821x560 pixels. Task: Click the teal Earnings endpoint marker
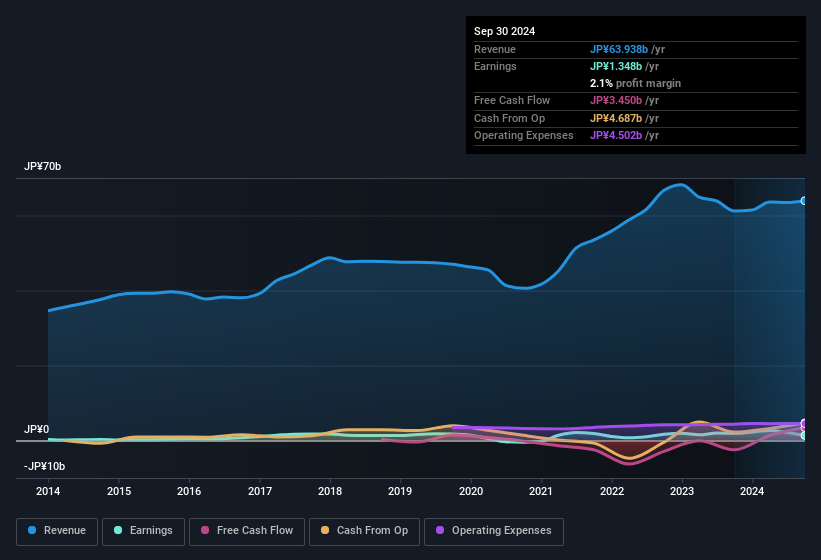pyautogui.click(x=804, y=435)
